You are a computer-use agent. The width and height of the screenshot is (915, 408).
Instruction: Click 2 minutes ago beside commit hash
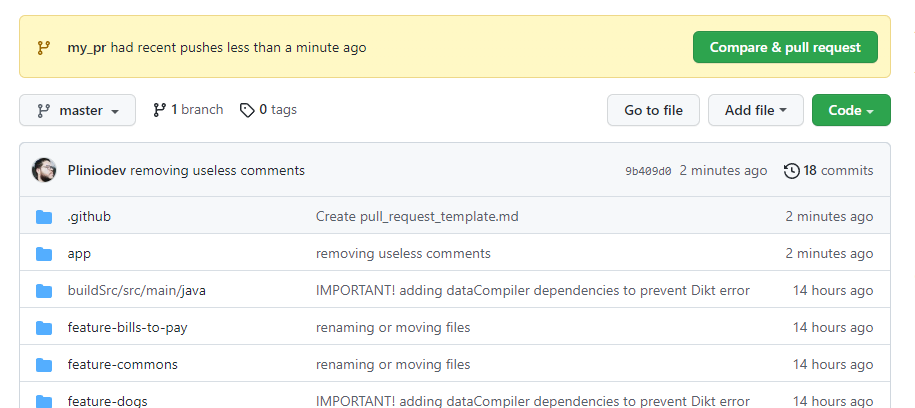tap(723, 170)
